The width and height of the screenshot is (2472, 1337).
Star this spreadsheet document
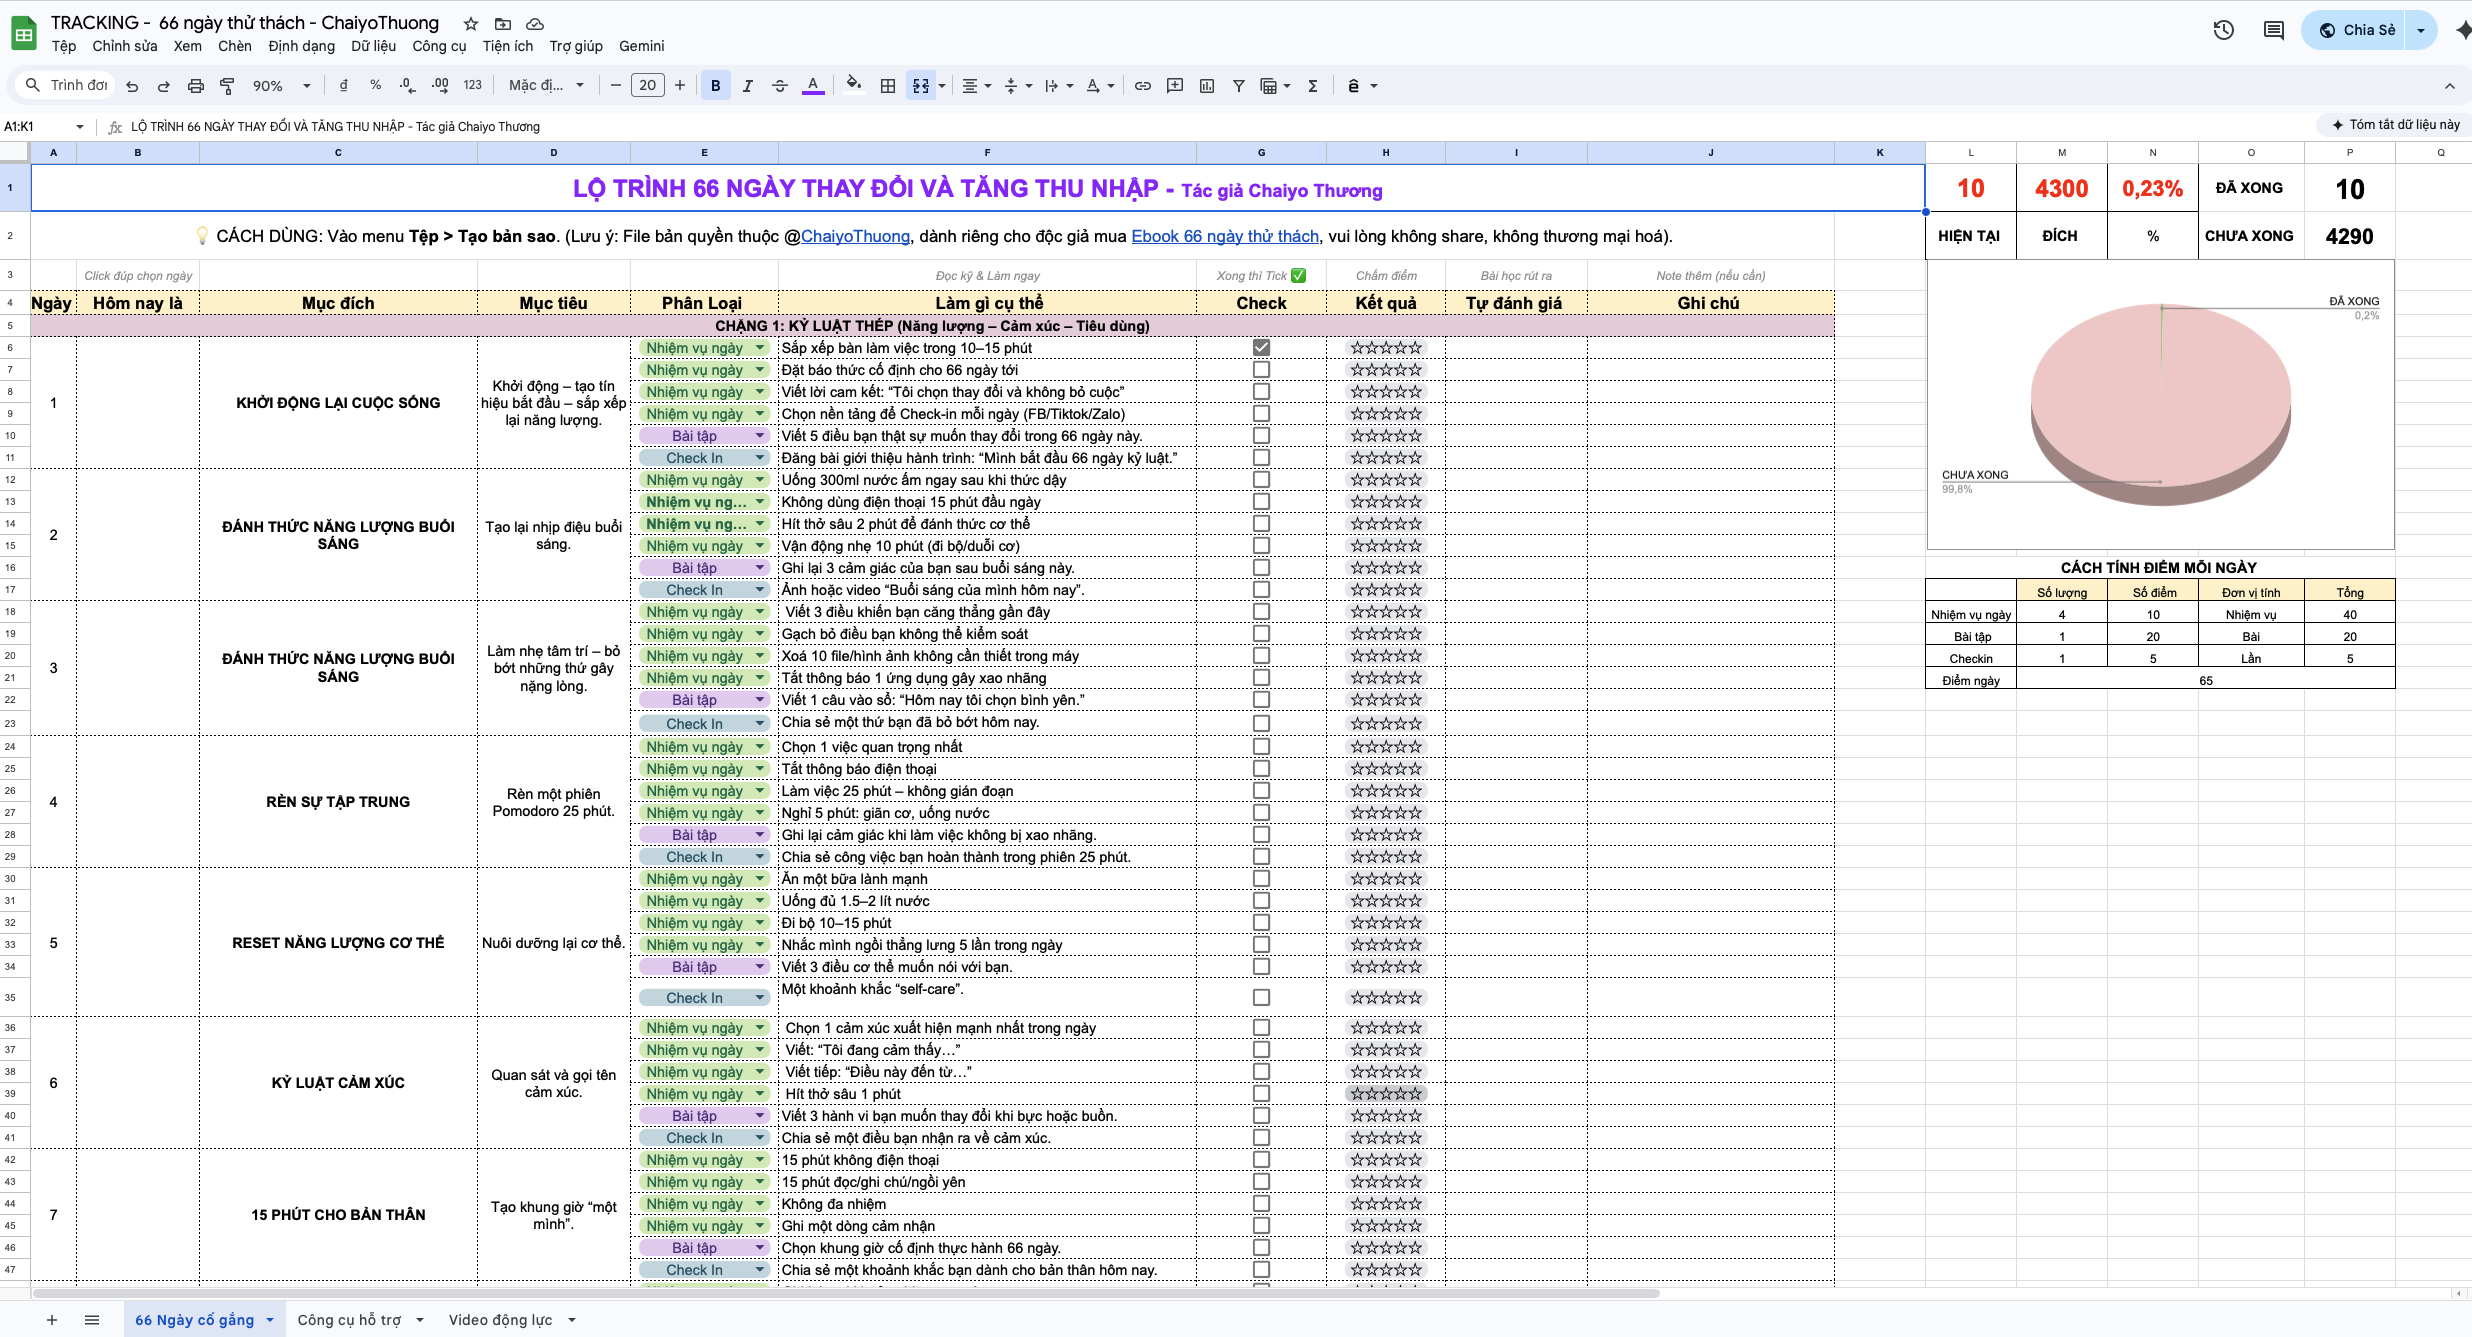click(x=471, y=23)
